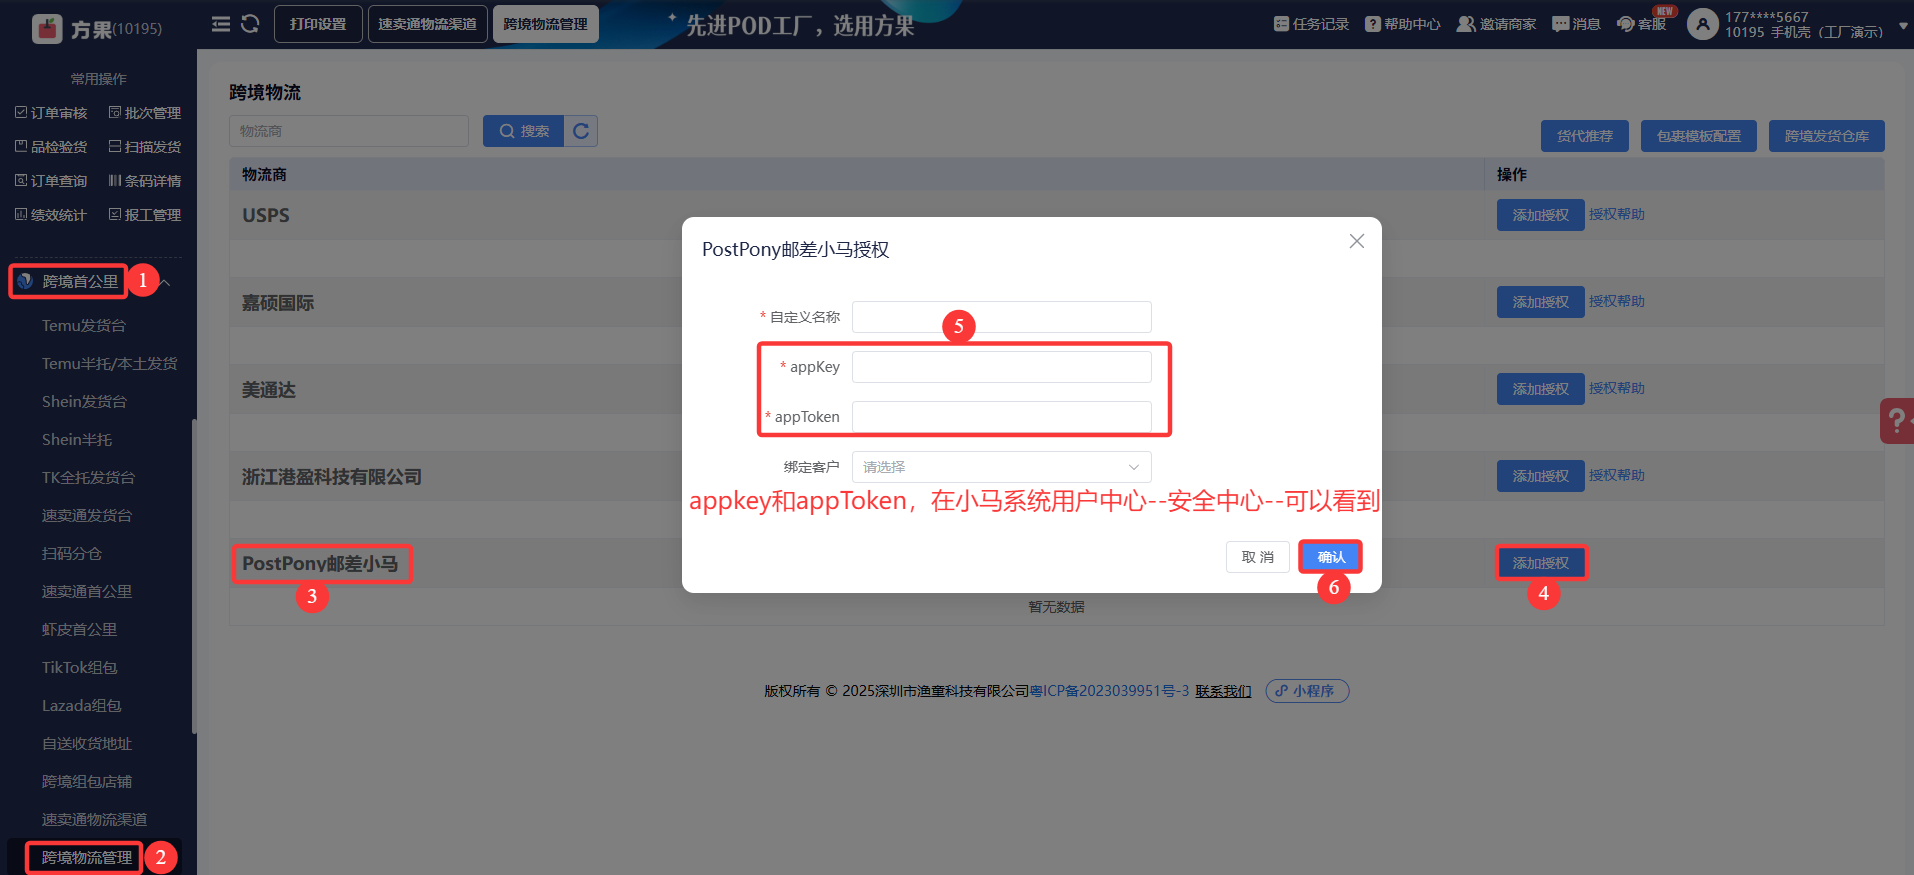Open the 报工管理 shortcut
The height and width of the screenshot is (875, 1914).
pyautogui.click(x=145, y=215)
